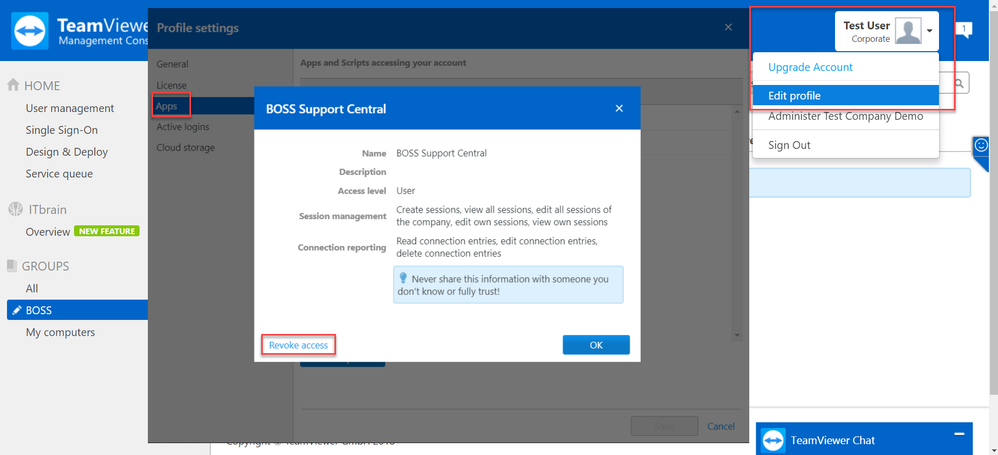Click the 'BOSS Support Central' name value
The height and width of the screenshot is (455, 998).
point(441,153)
